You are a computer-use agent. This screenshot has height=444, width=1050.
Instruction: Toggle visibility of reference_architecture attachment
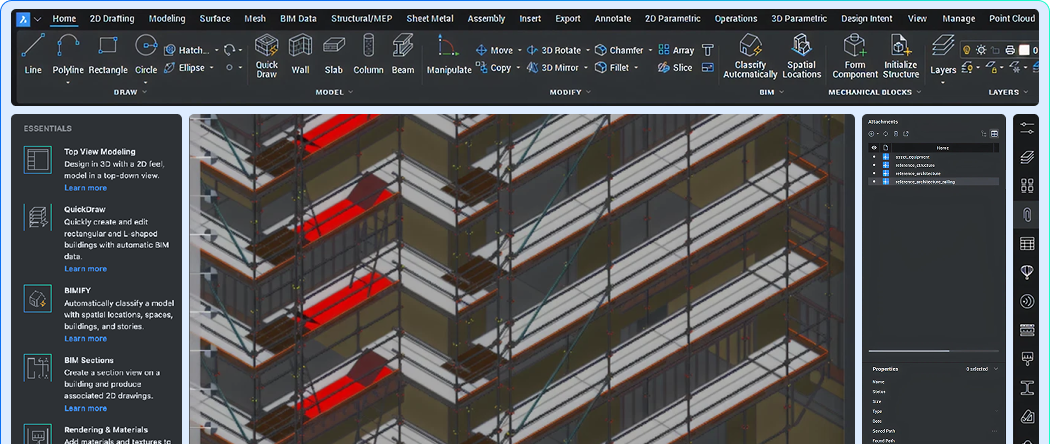[874, 173]
